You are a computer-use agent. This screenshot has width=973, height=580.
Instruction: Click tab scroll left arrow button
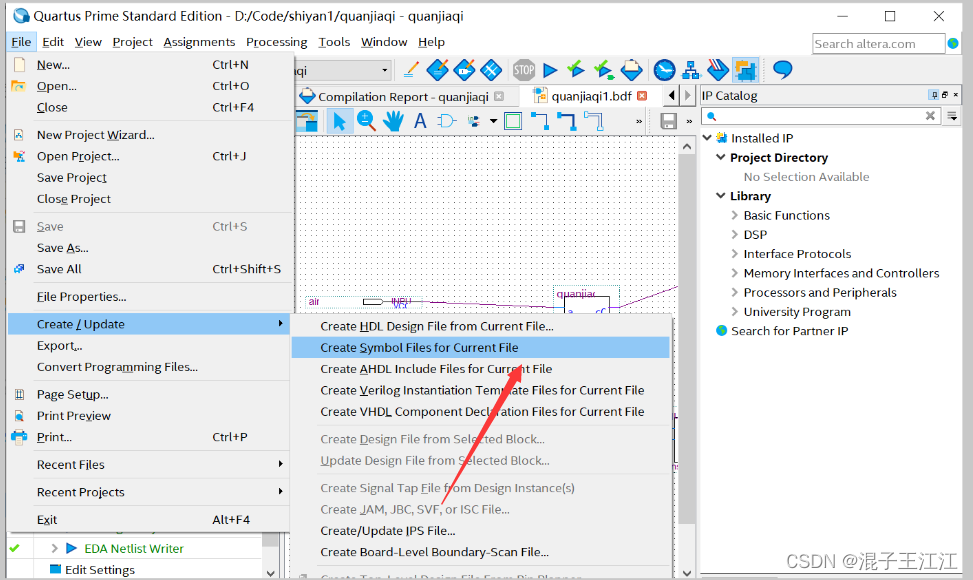coord(672,96)
